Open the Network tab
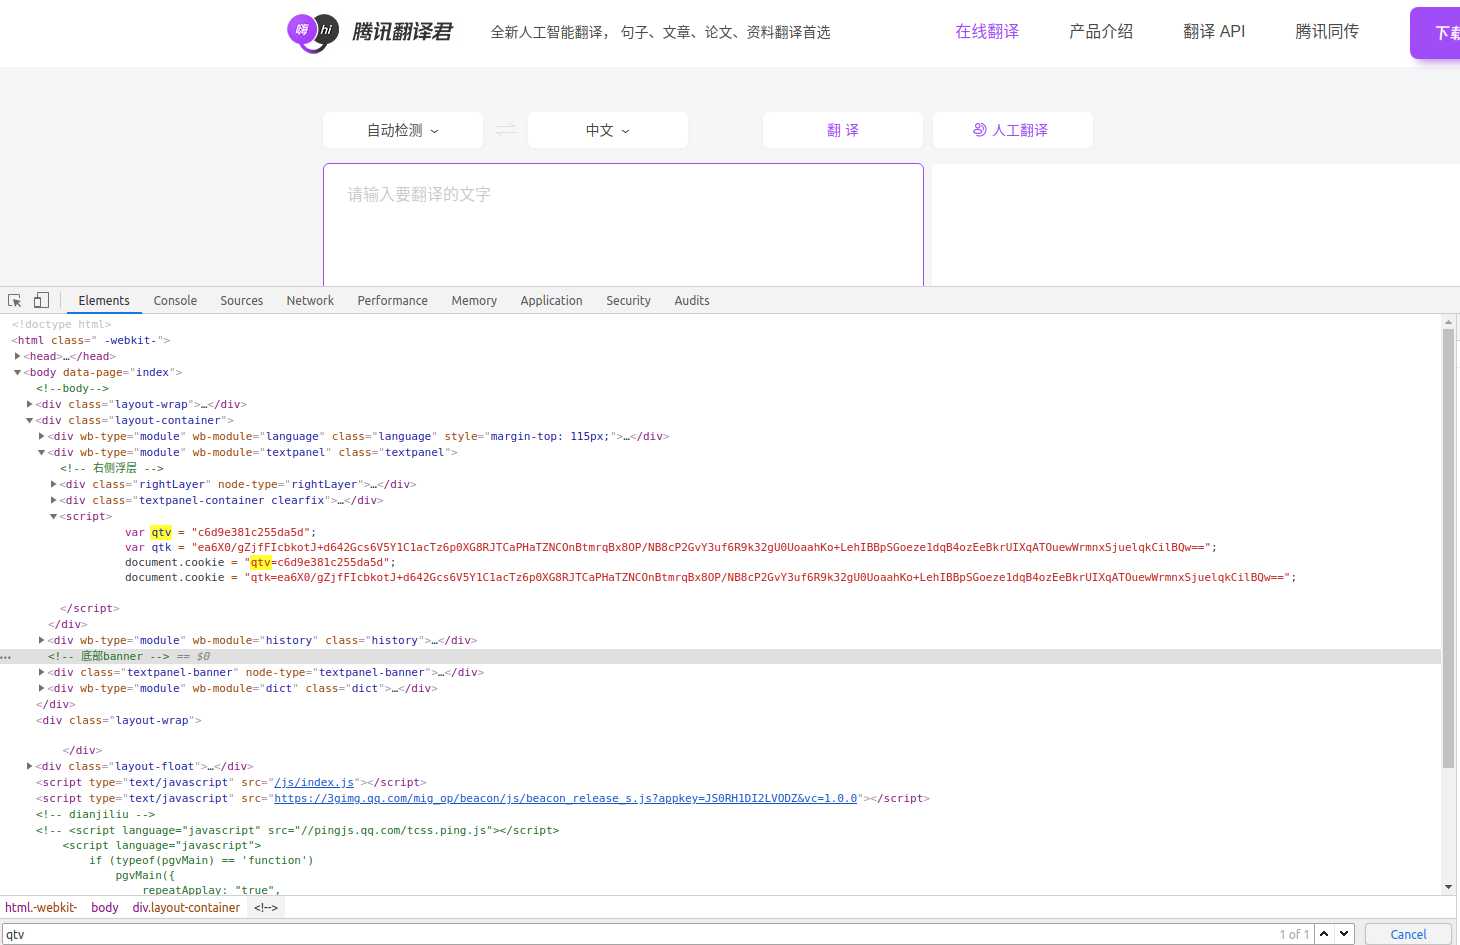1460x945 pixels. click(310, 300)
